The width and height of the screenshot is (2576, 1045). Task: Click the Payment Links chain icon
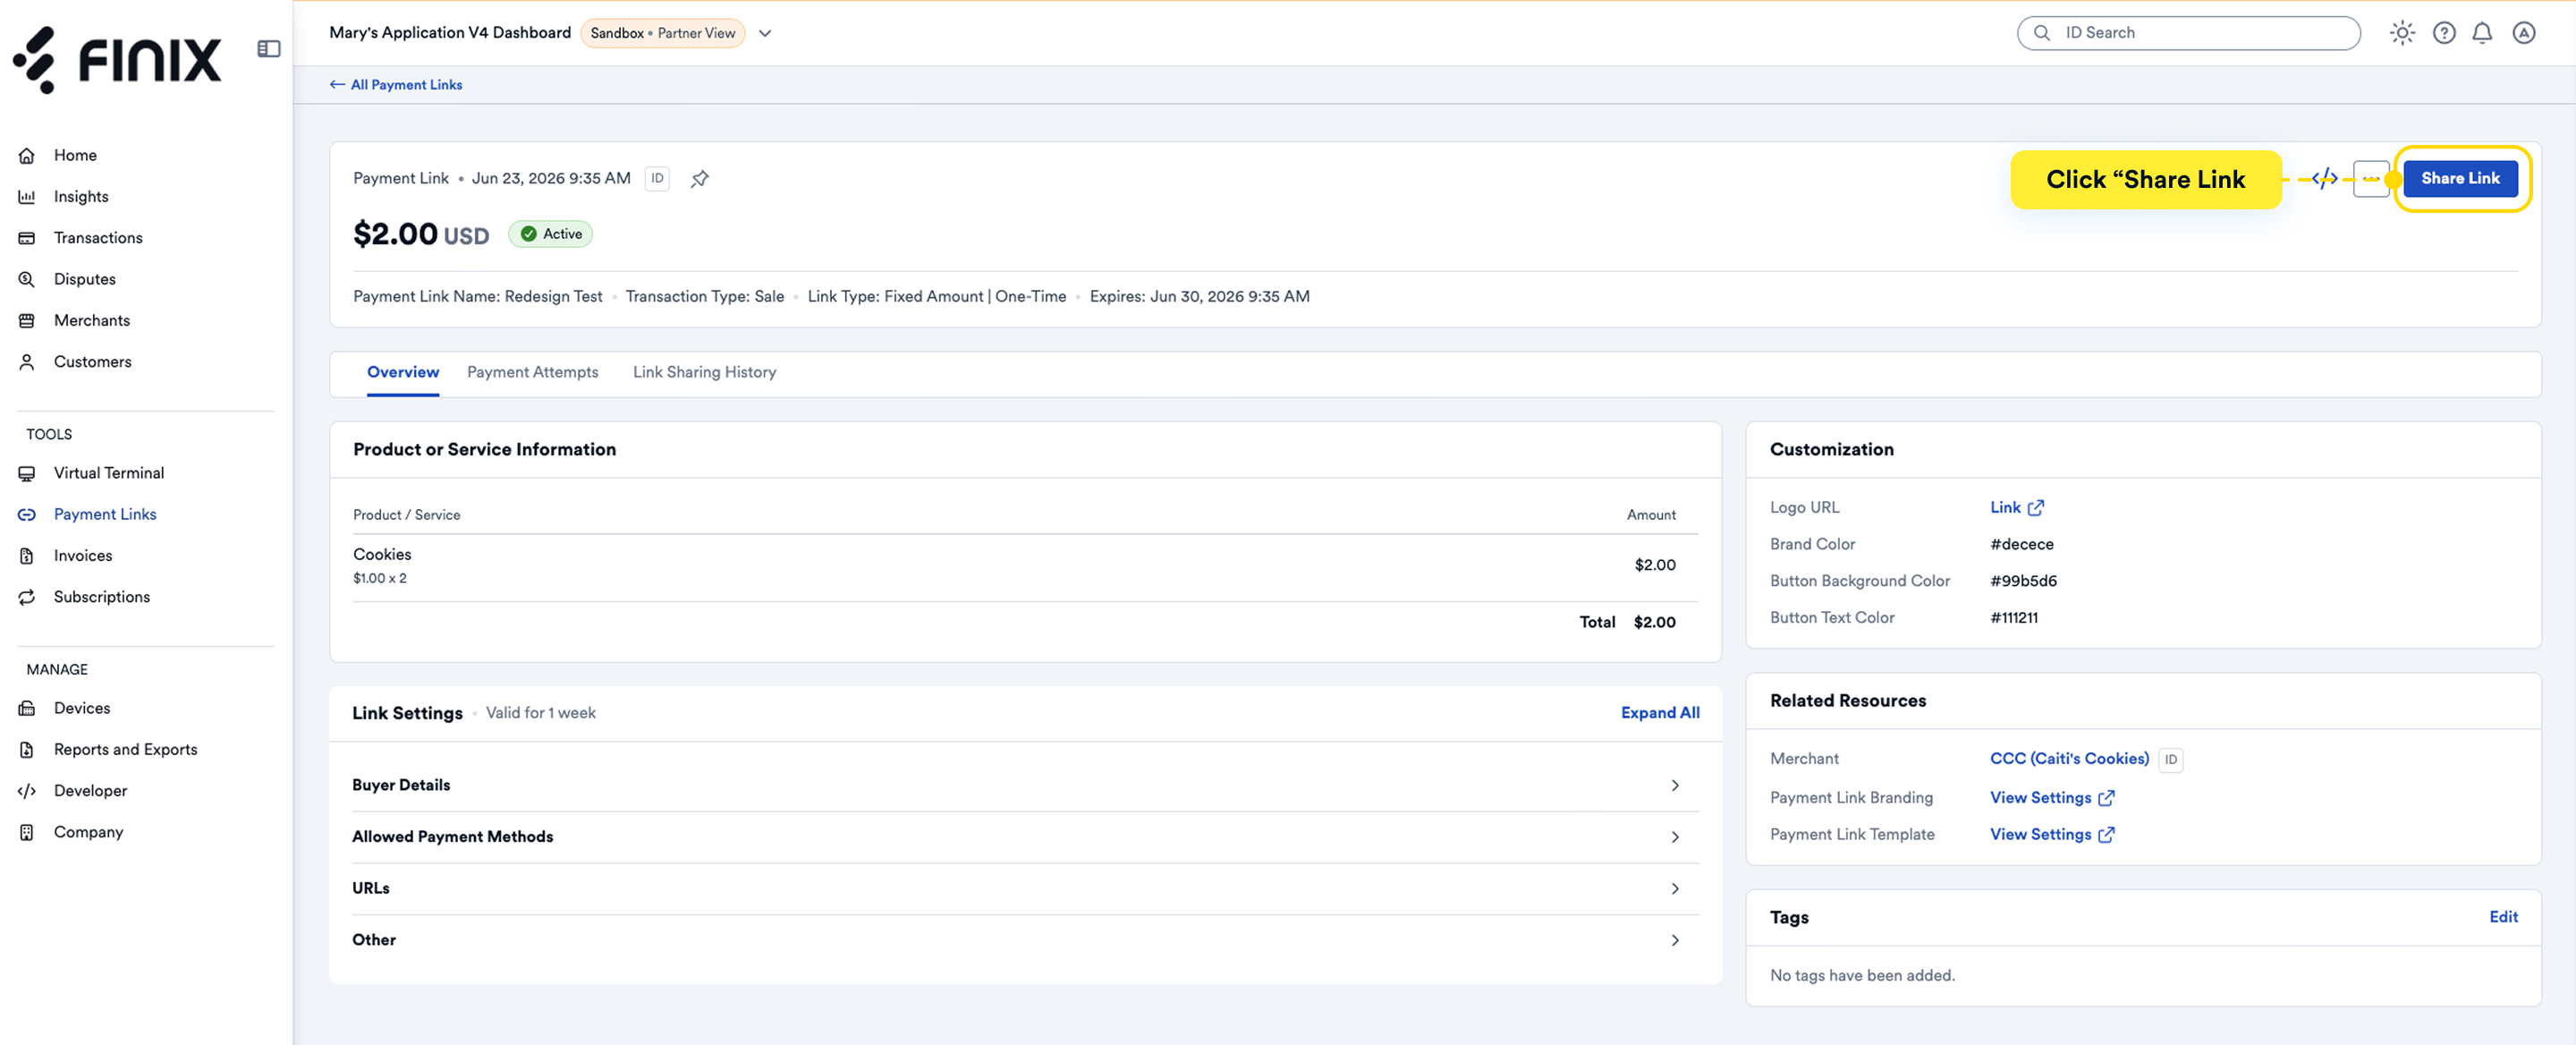27,514
